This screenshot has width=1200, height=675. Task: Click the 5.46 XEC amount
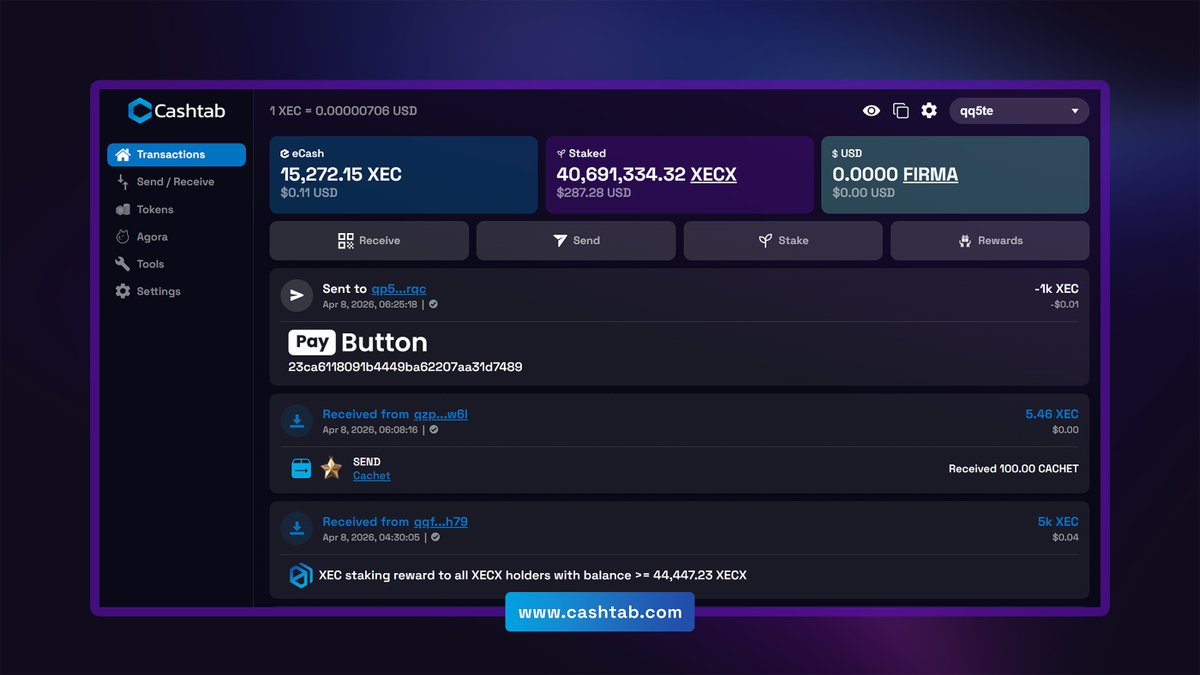(1052, 414)
